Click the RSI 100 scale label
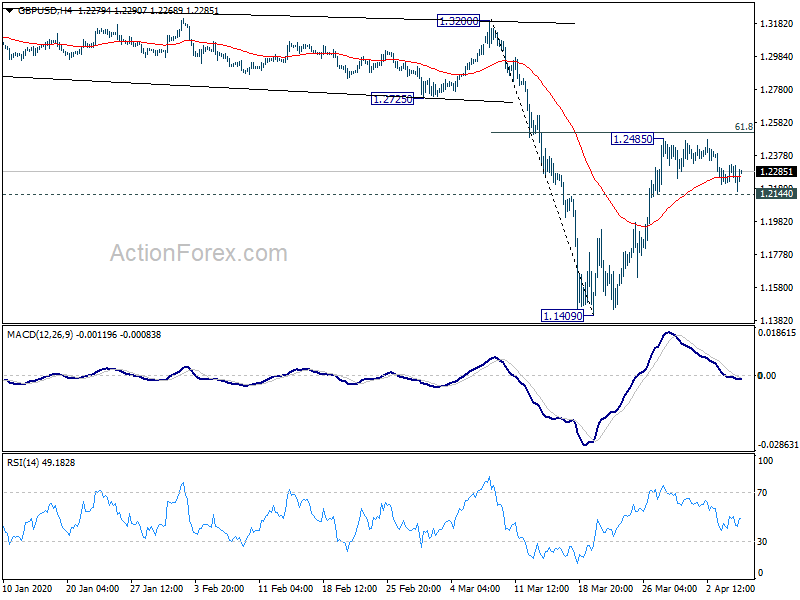Viewport: 800px width, 600px height. pos(765,461)
